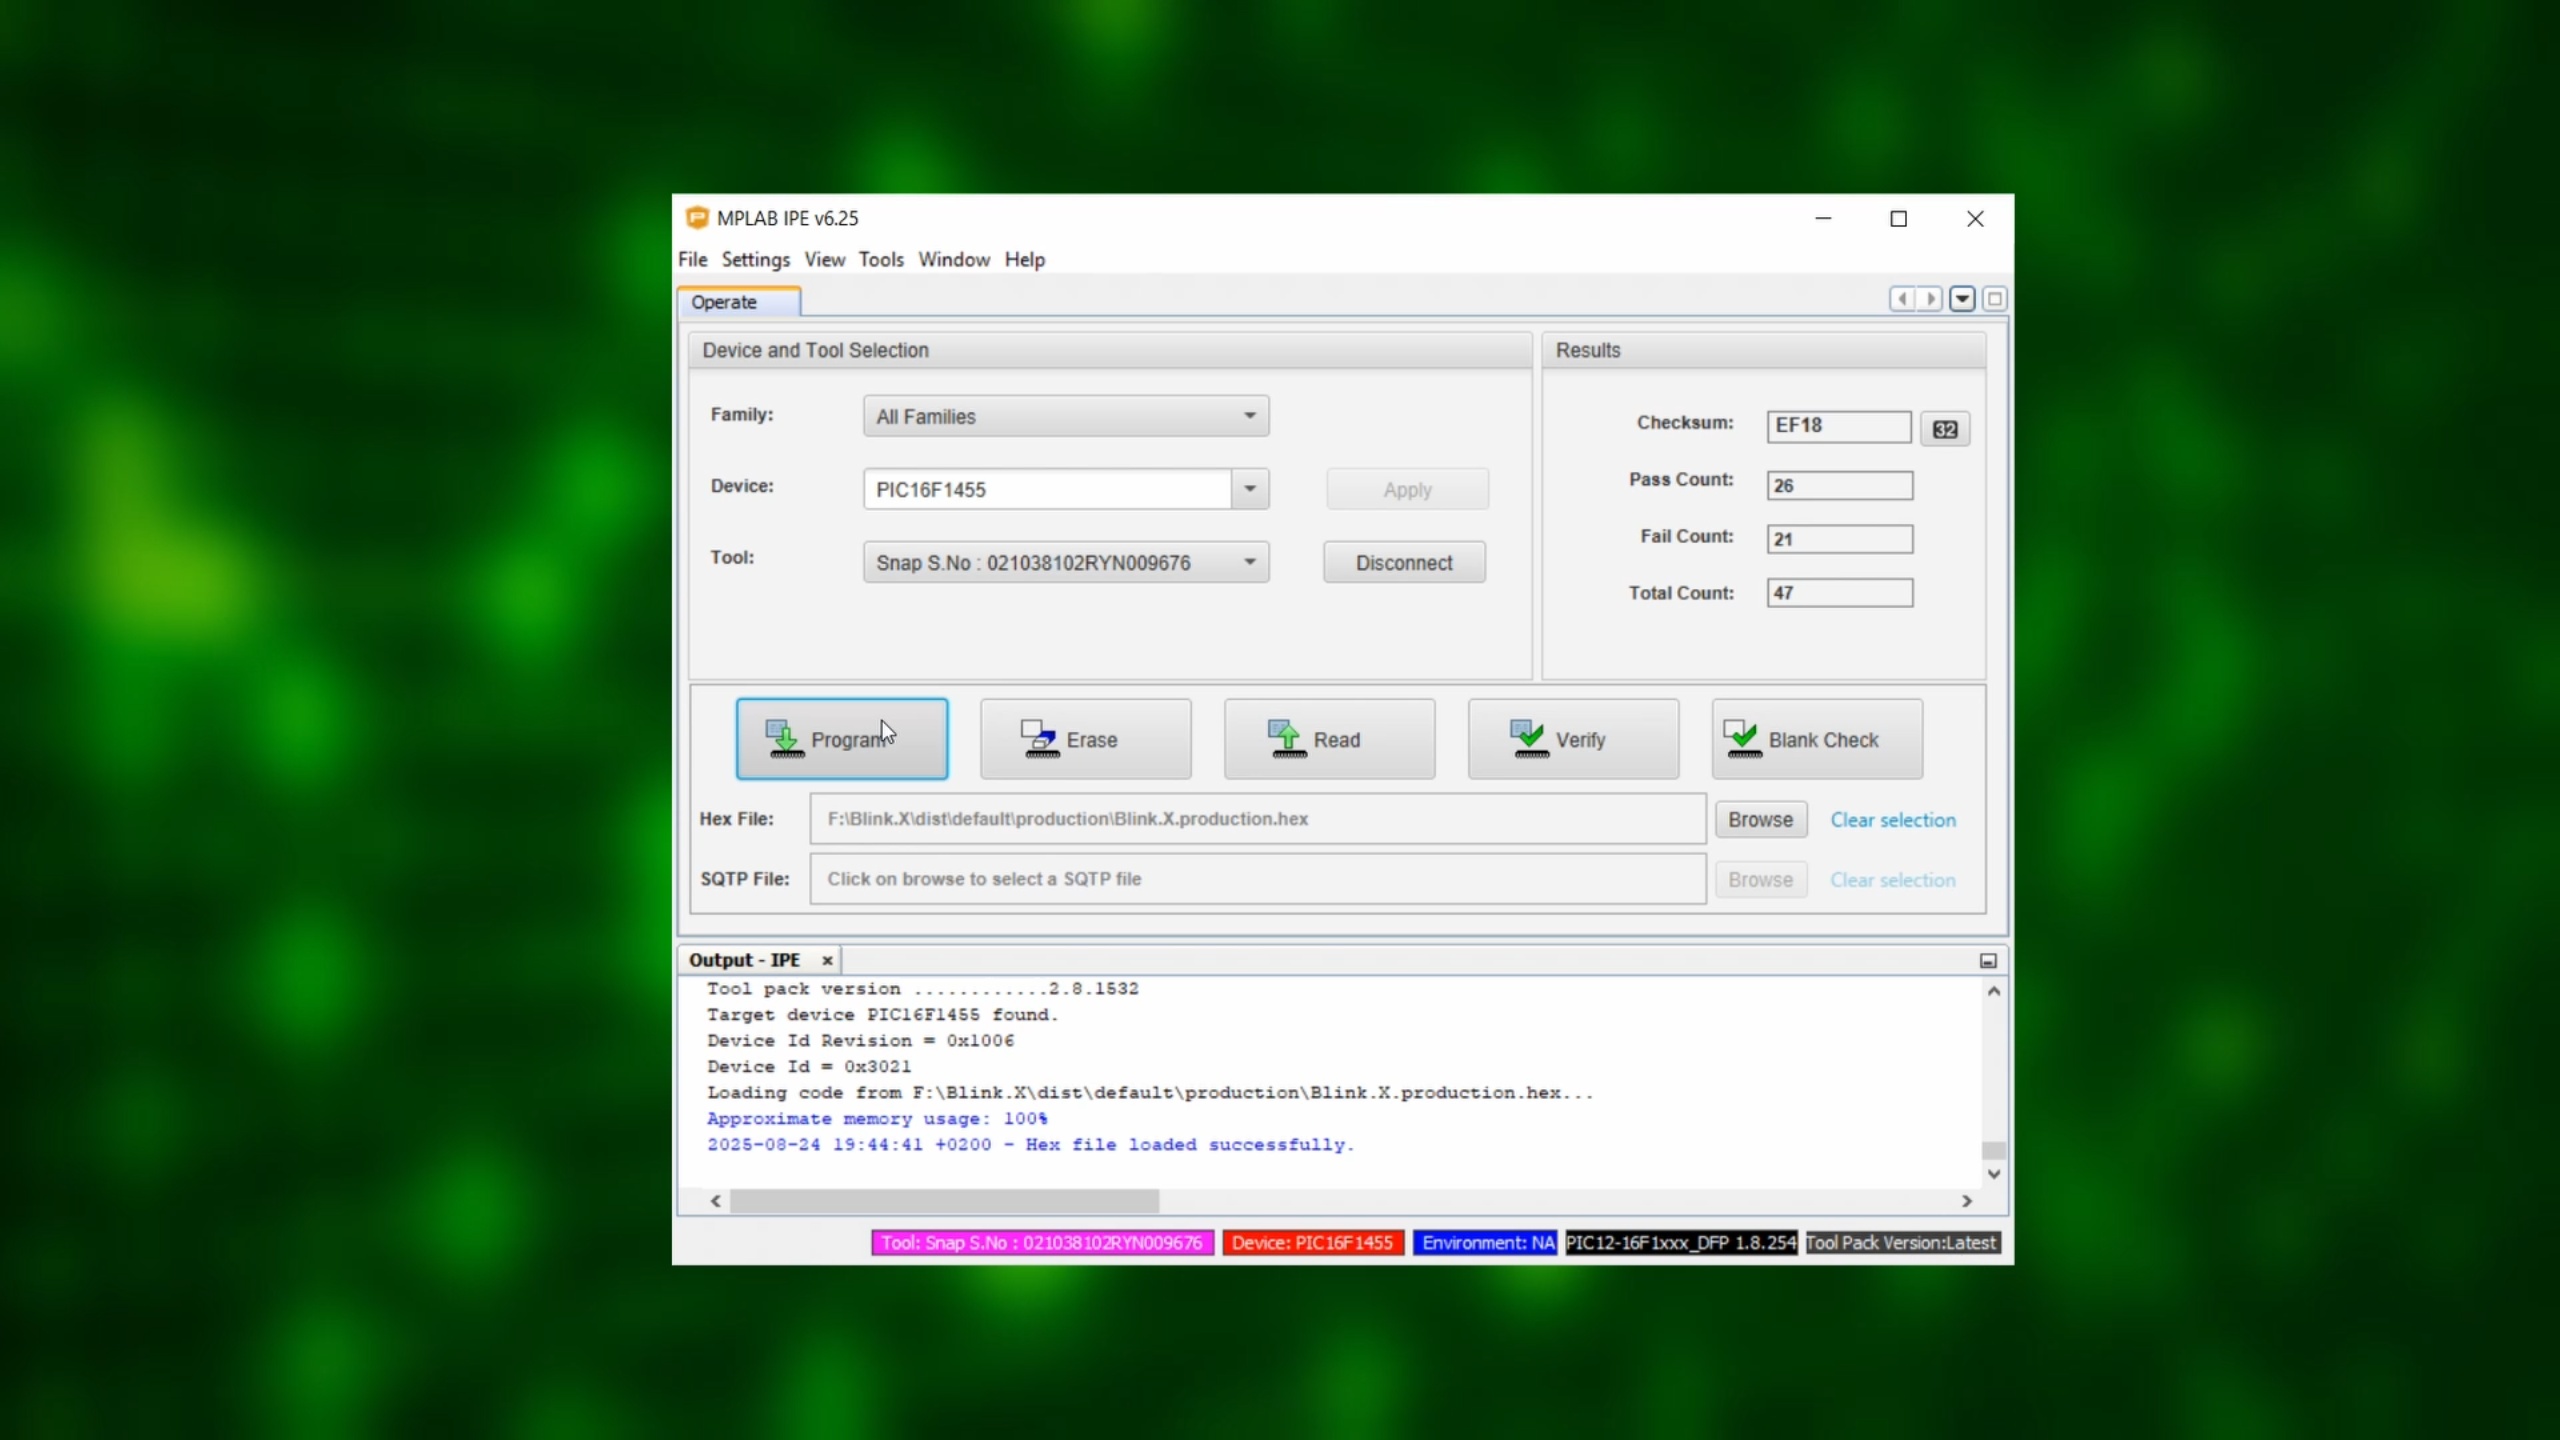
Task: Maximize the Operate tab window icon
Action: coord(1994,299)
